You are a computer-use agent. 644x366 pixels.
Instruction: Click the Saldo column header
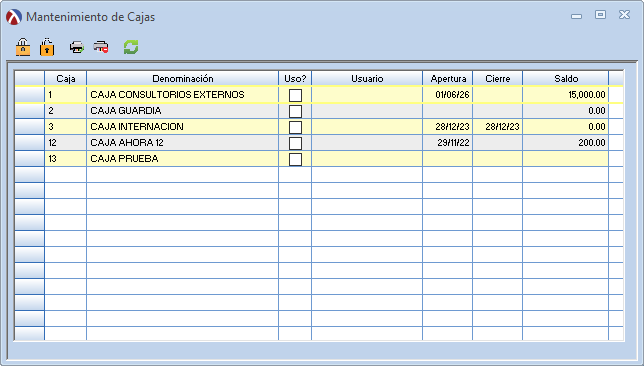[x=566, y=78]
